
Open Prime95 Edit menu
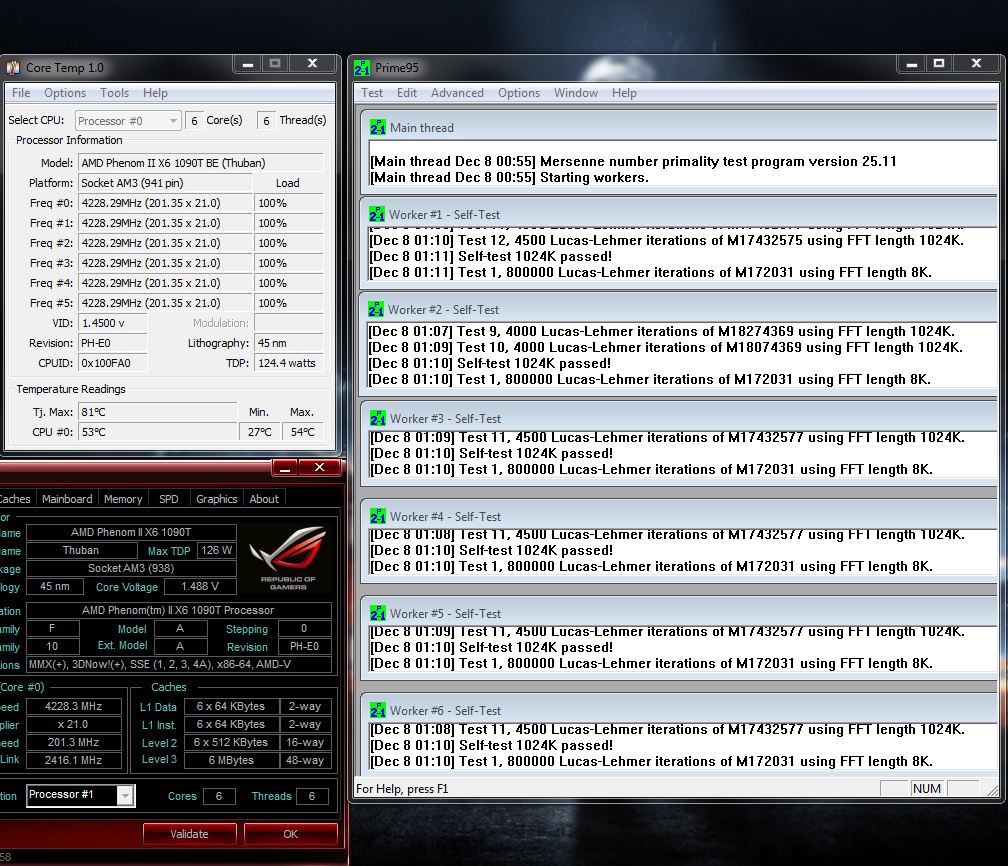[407, 93]
